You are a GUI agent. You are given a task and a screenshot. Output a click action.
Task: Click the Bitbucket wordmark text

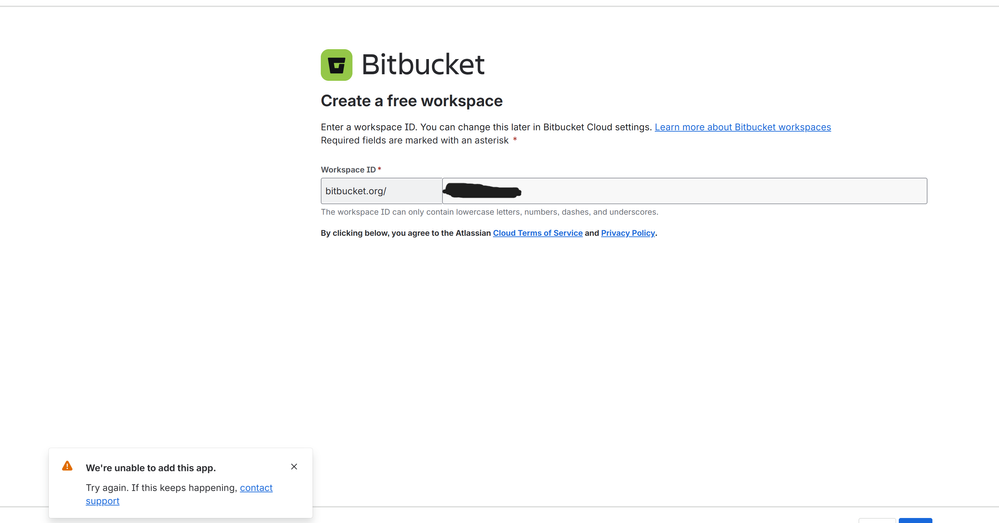pos(423,65)
